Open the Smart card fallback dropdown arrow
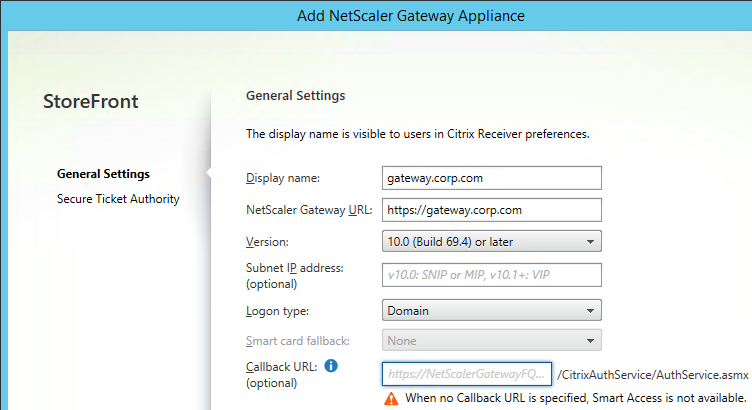 click(x=590, y=341)
